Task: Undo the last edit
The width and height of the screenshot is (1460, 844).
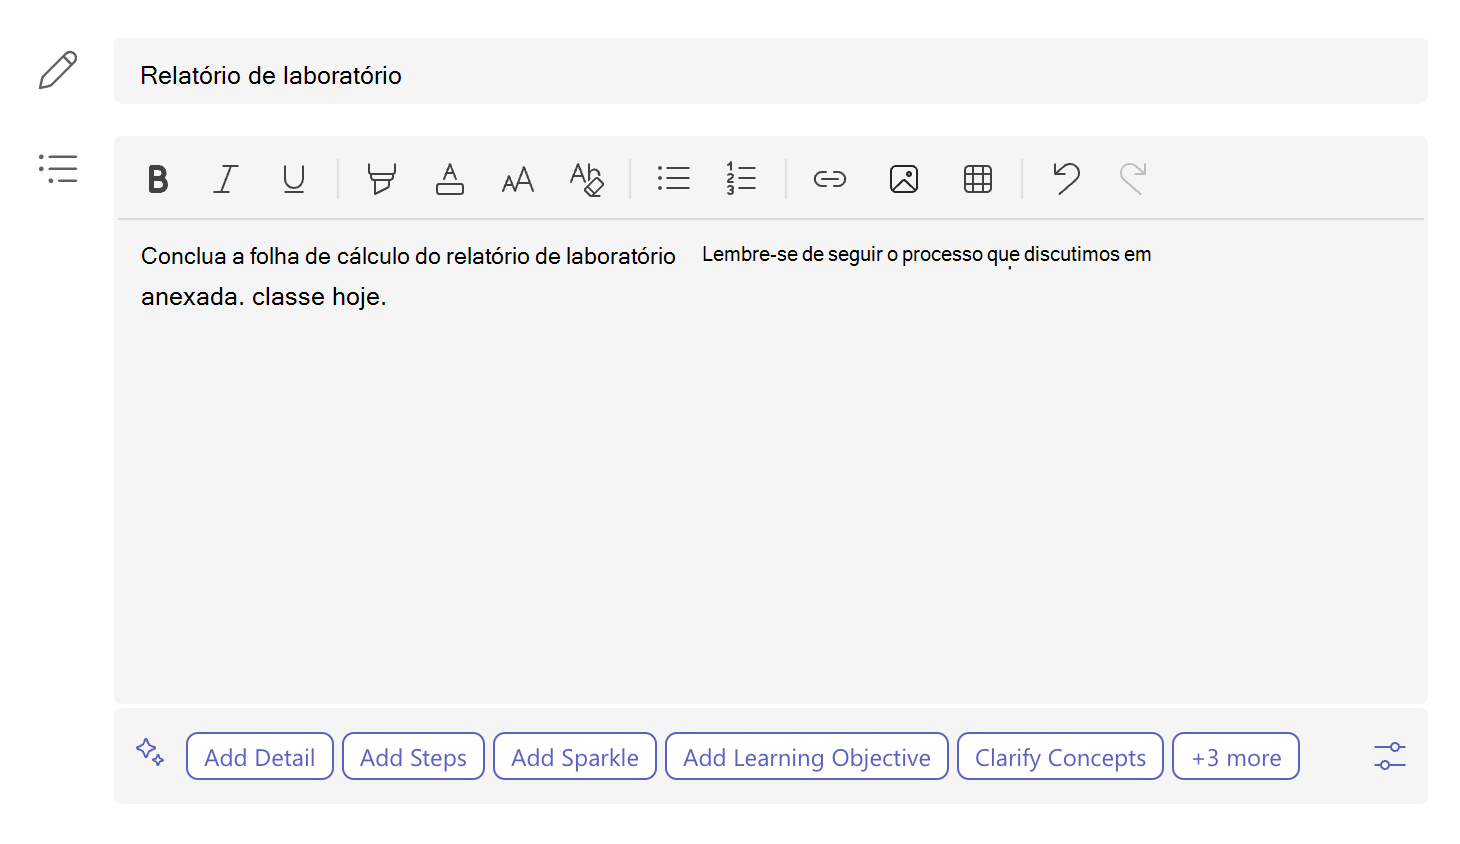Action: tap(1066, 178)
